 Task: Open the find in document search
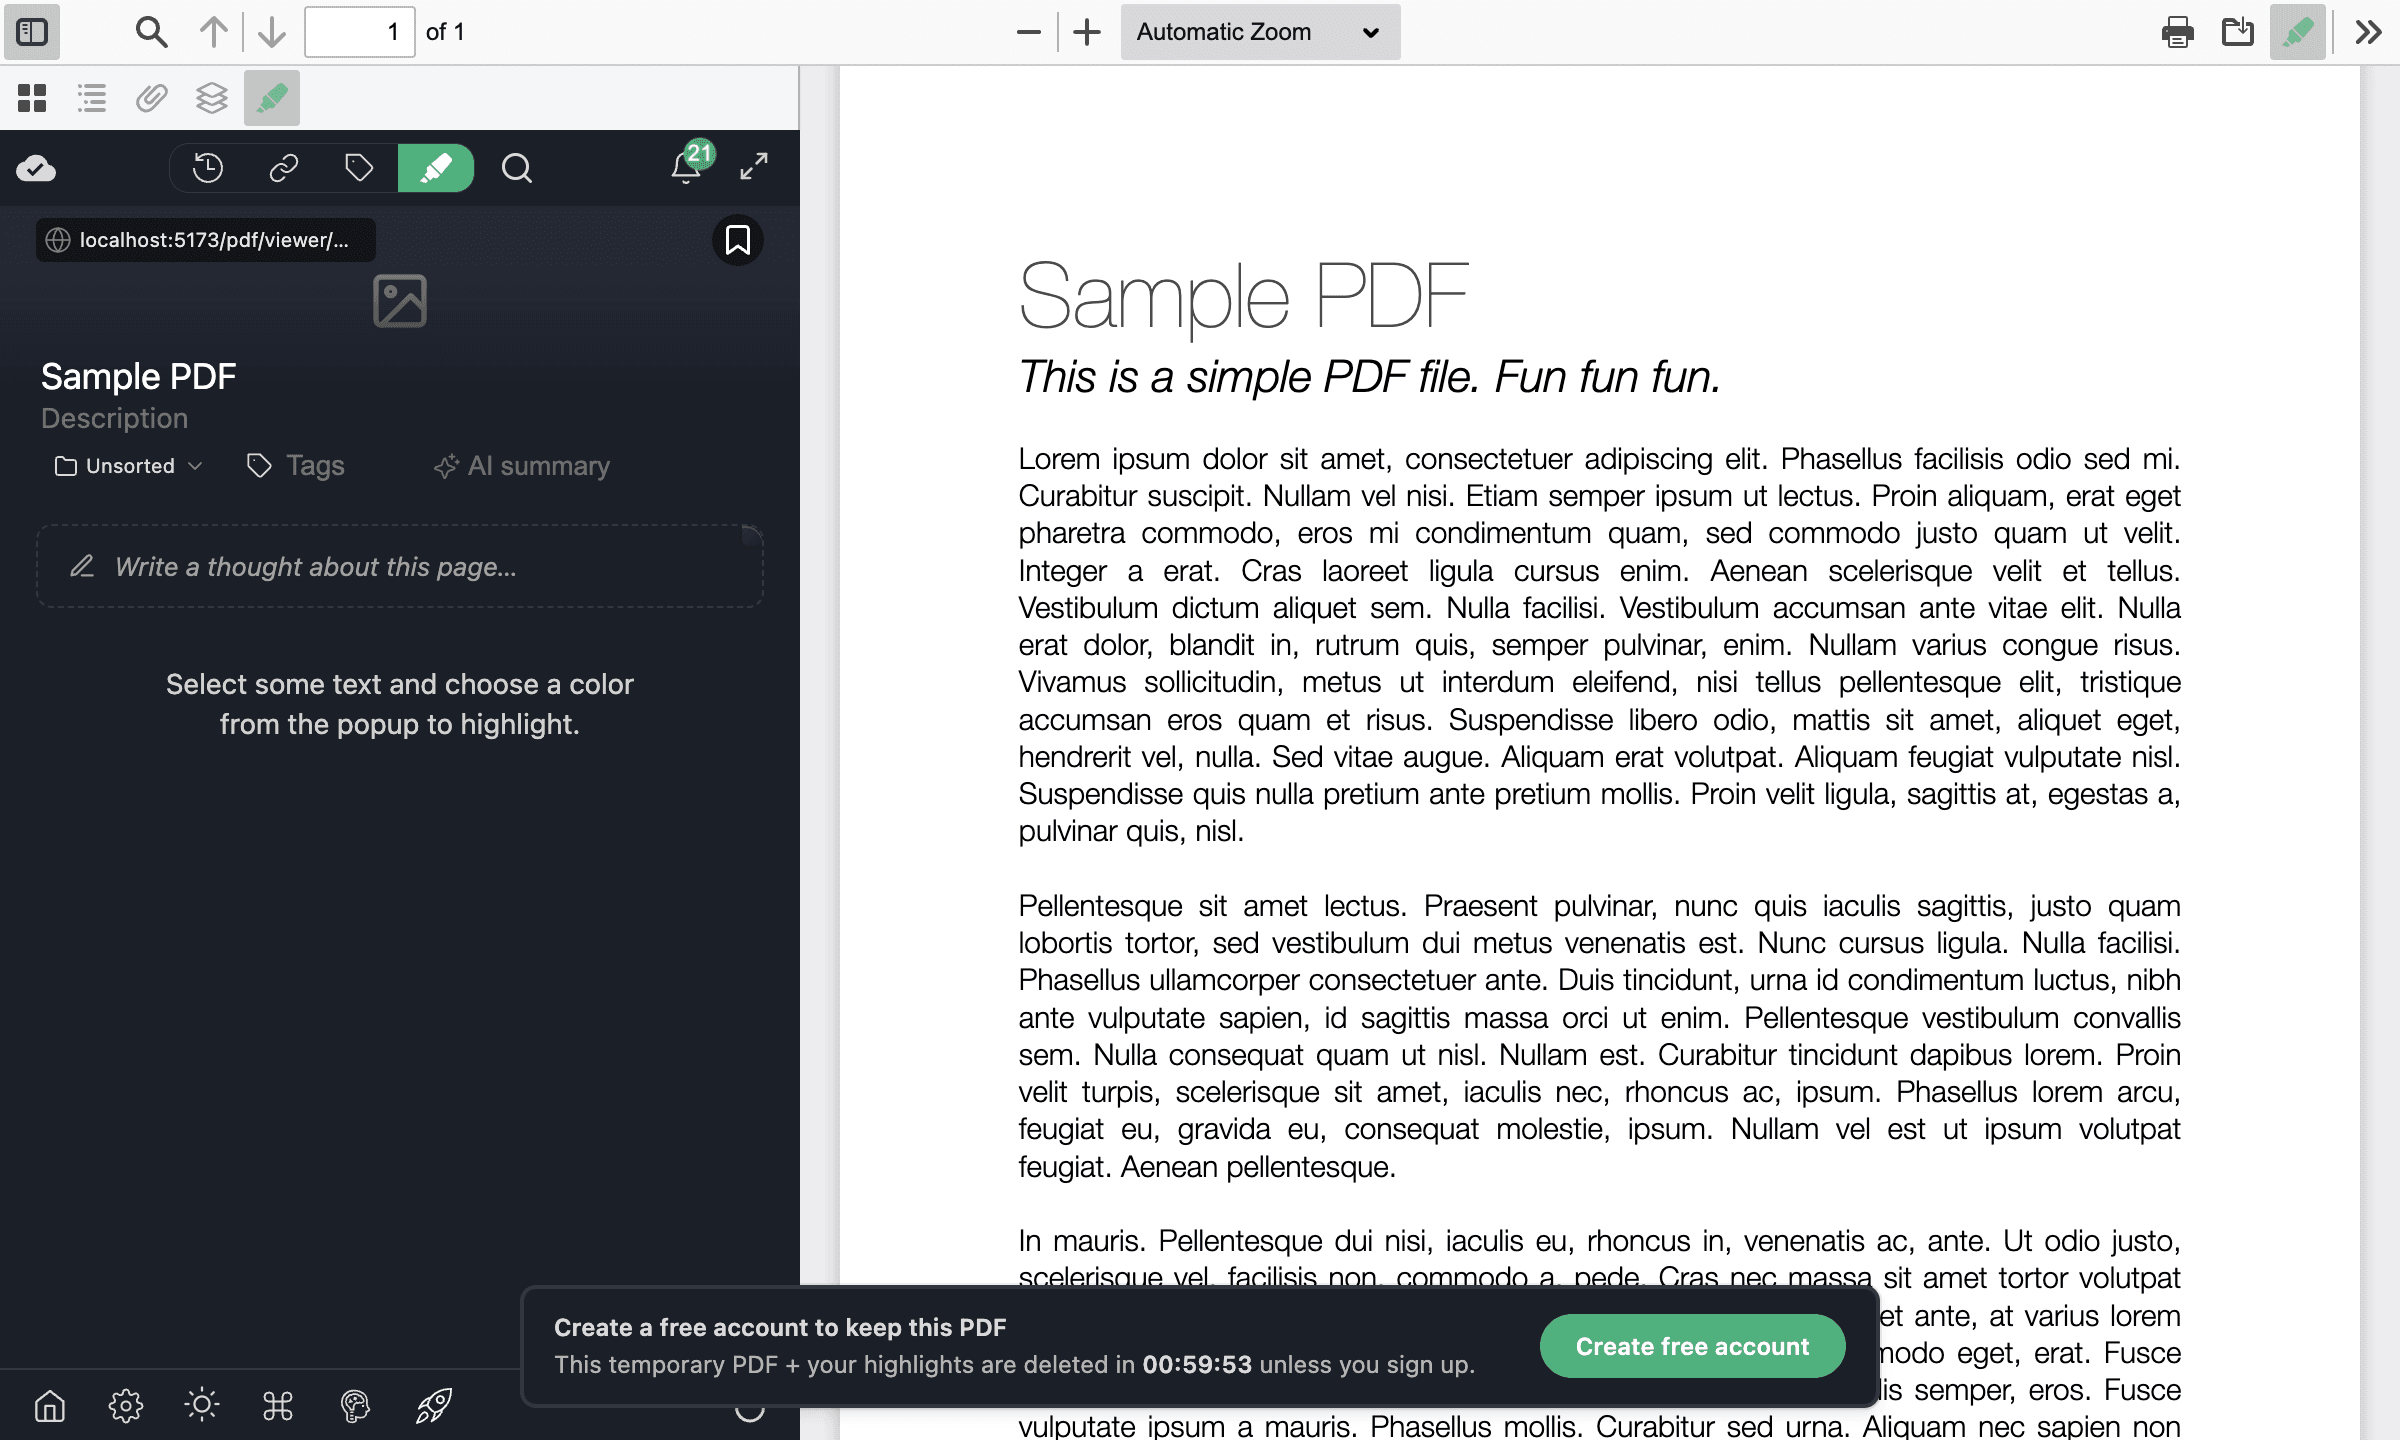(x=151, y=32)
